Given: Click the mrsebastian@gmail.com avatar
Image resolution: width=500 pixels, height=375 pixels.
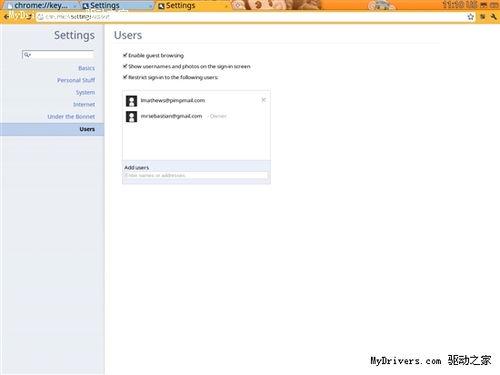Looking at the screenshot, I should (x=131, y=117).
